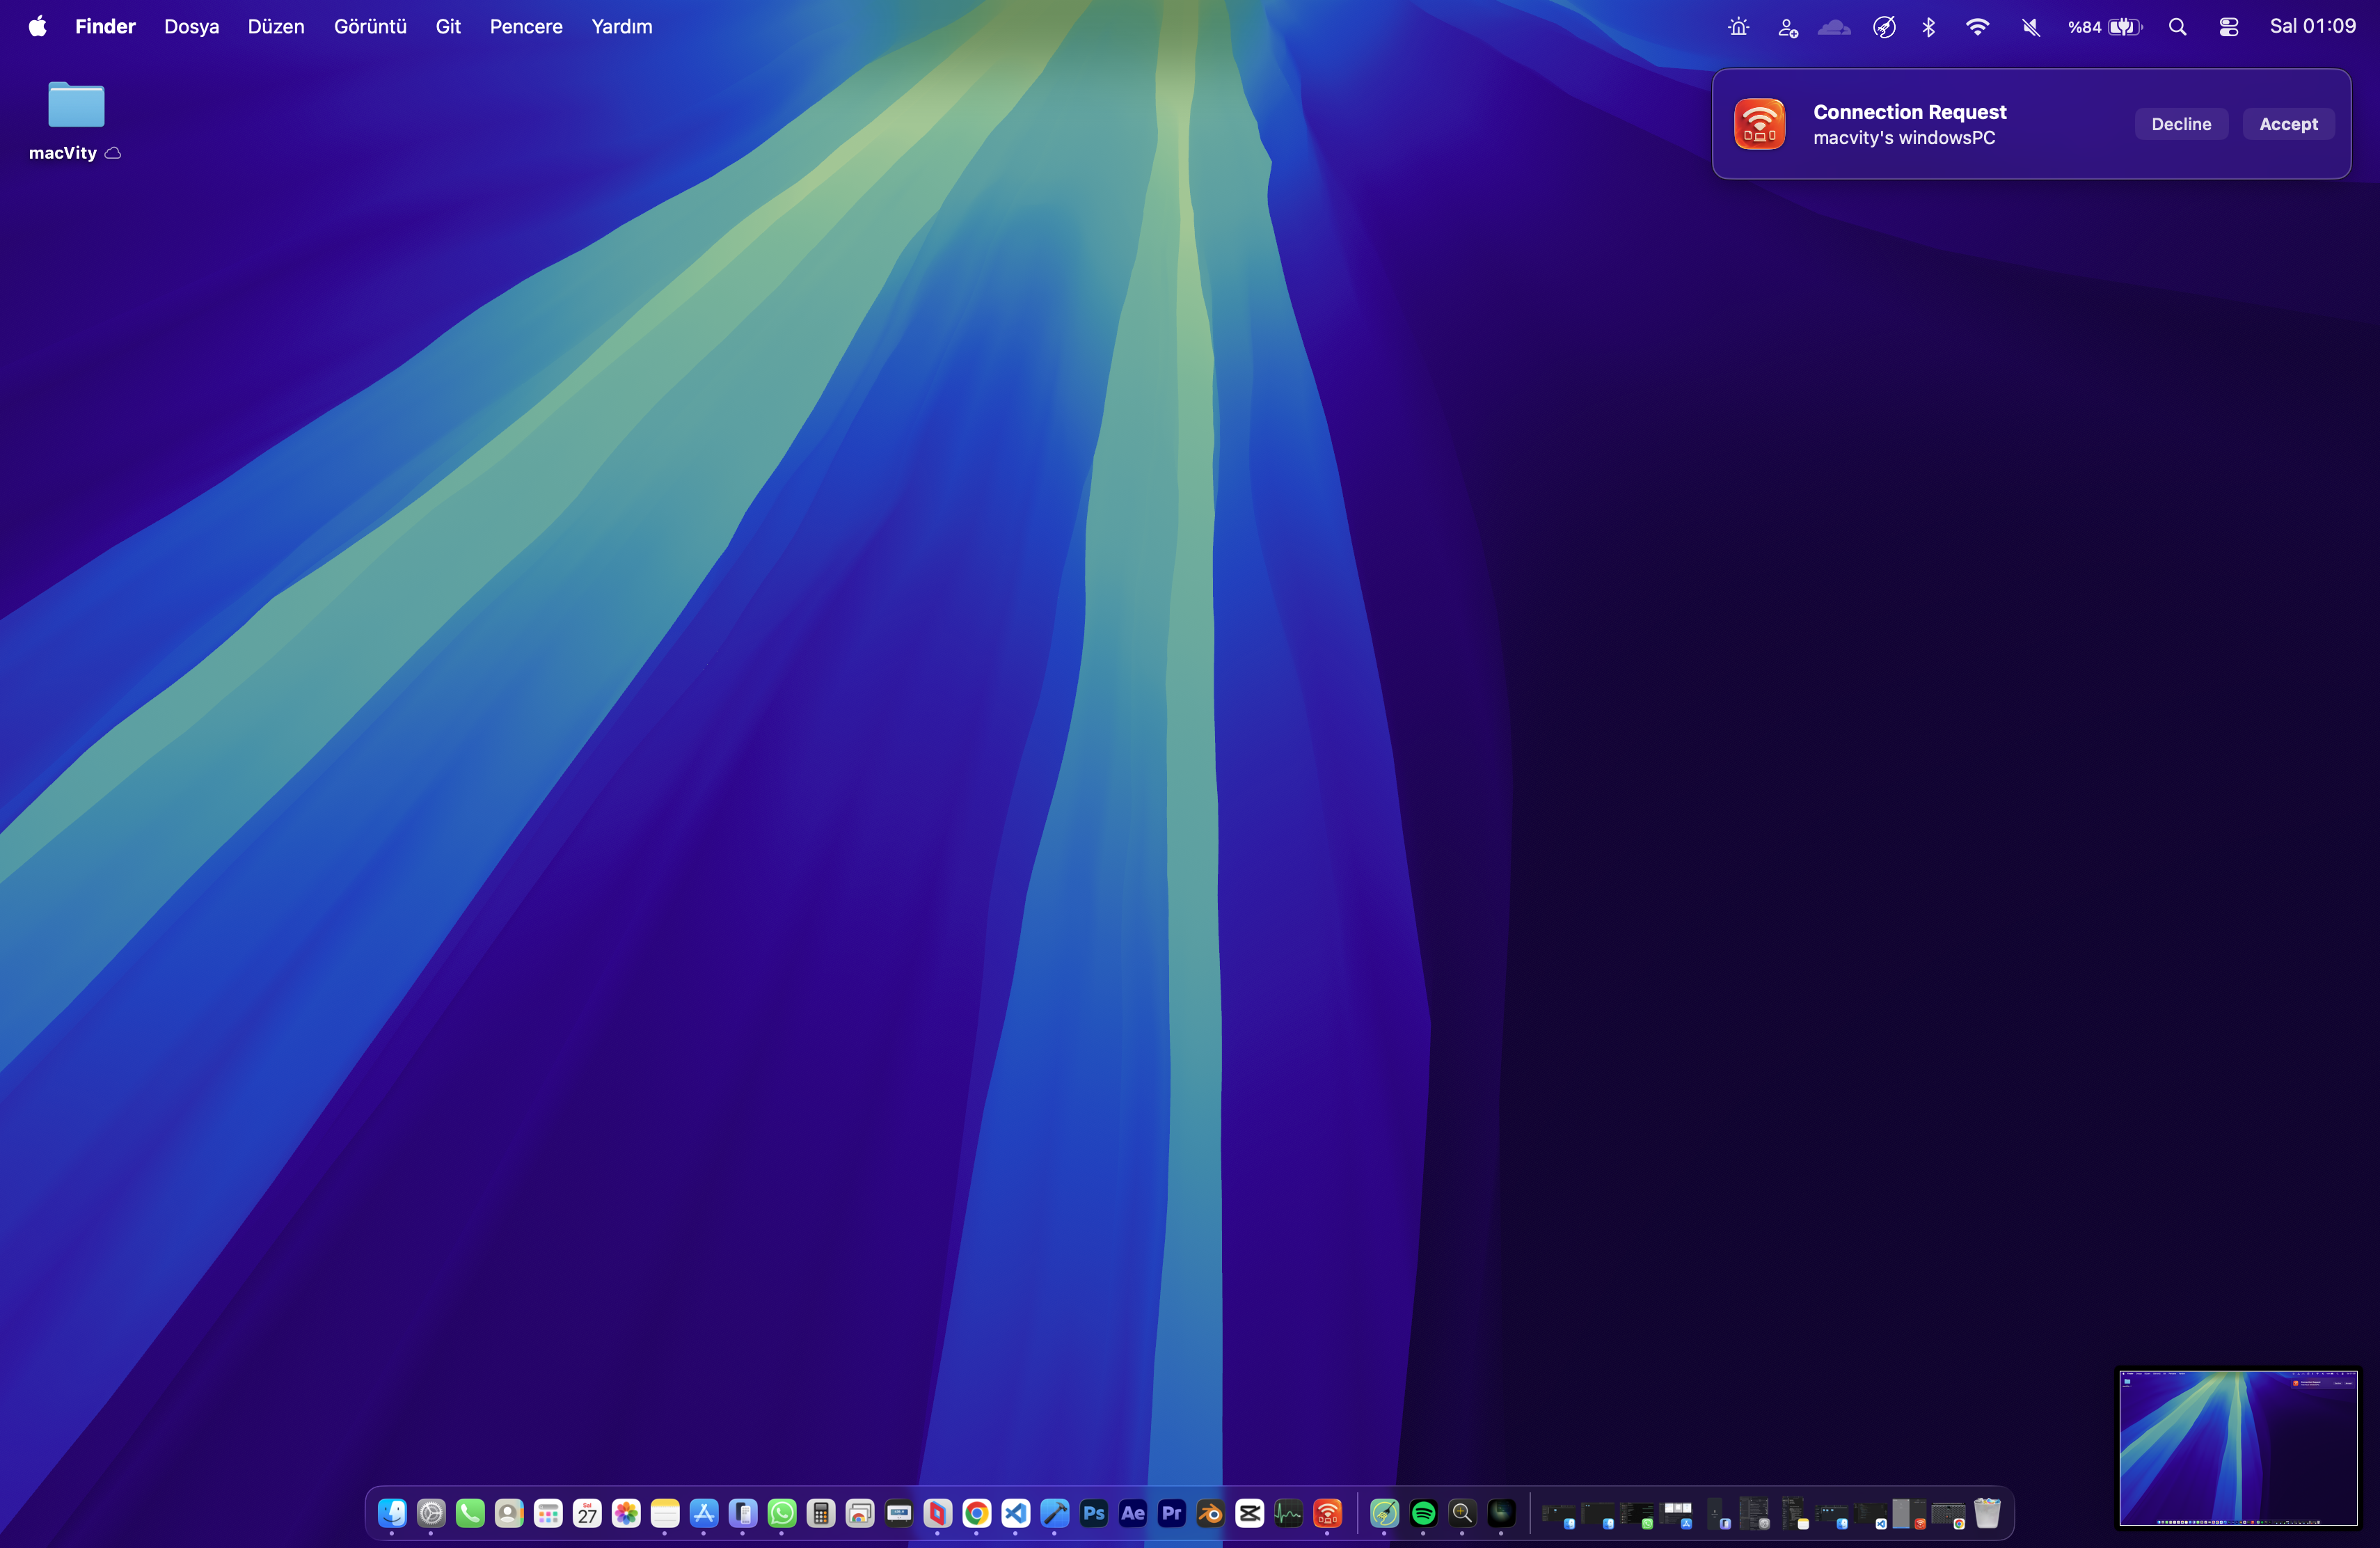Accept the connection request
Image resolution: width=2380 pixels, height=1548 pixels.
(2287, 124)
